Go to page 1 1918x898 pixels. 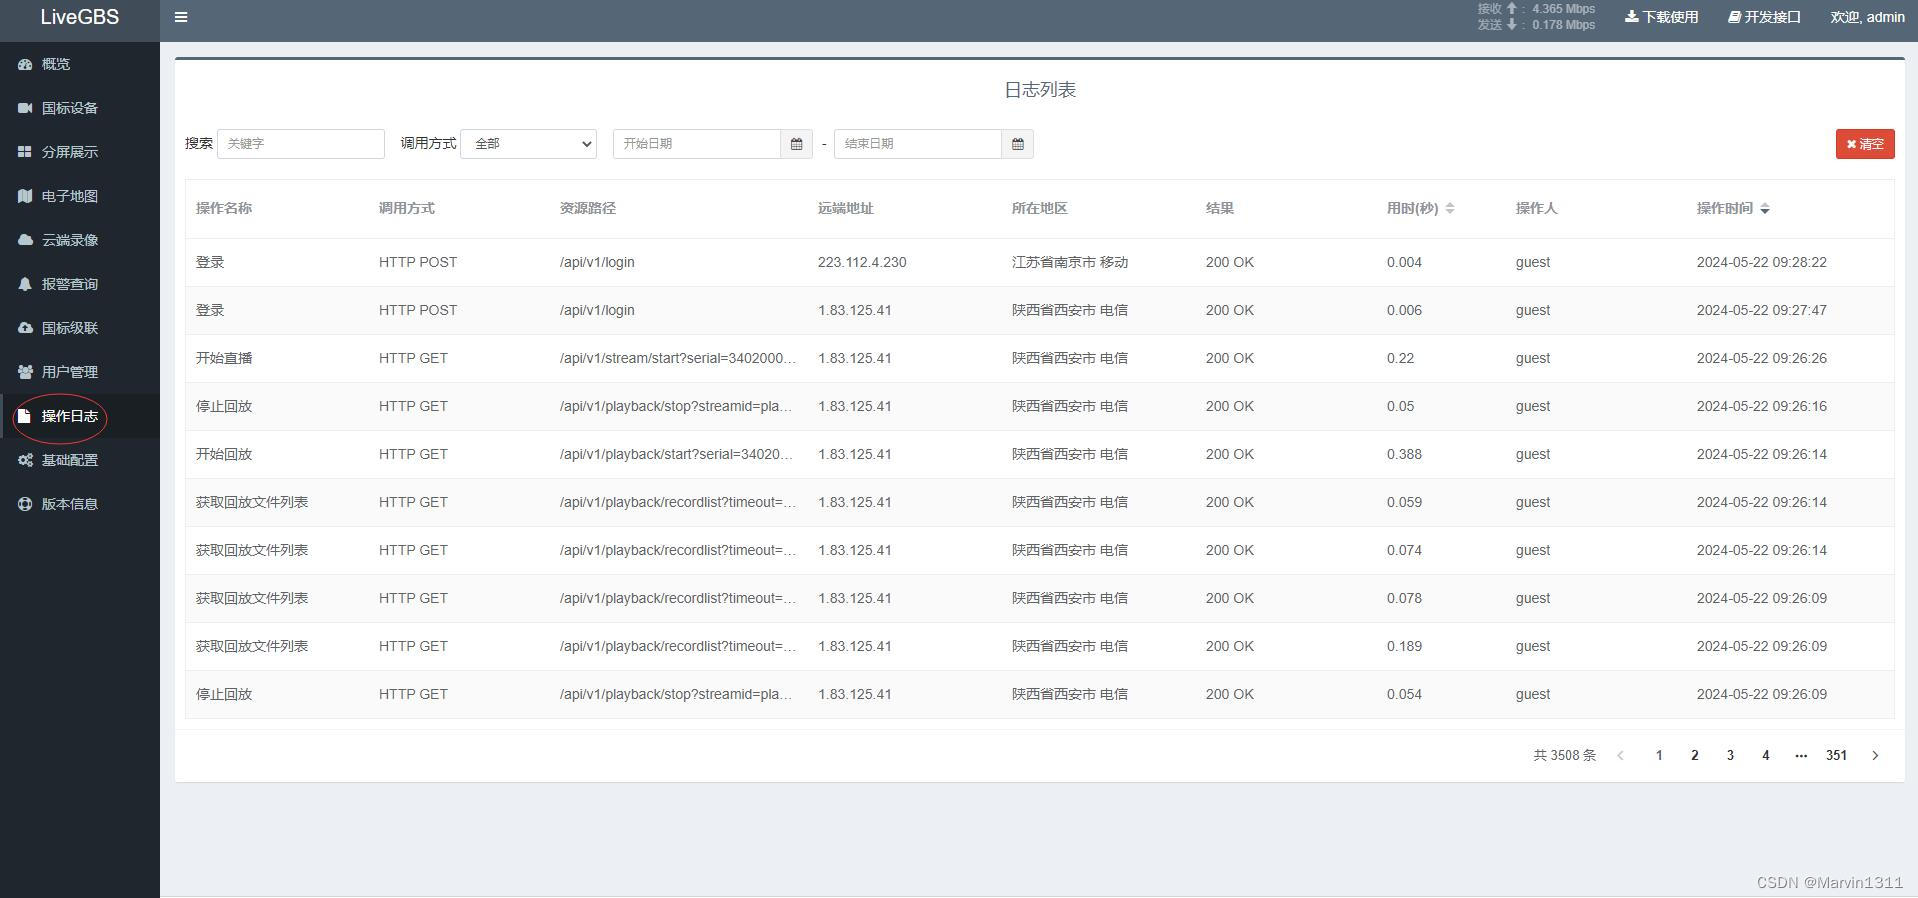click(x=1659, y=755)
